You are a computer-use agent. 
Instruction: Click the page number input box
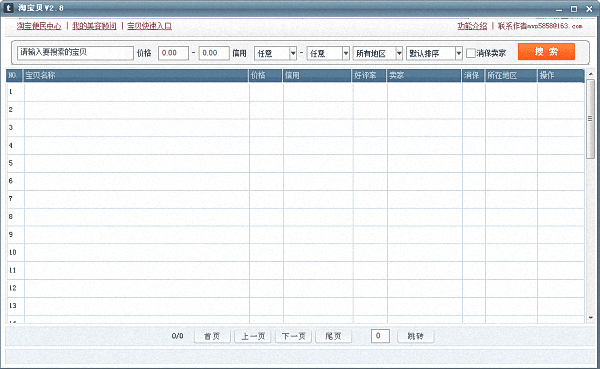(x=380, y=336)
